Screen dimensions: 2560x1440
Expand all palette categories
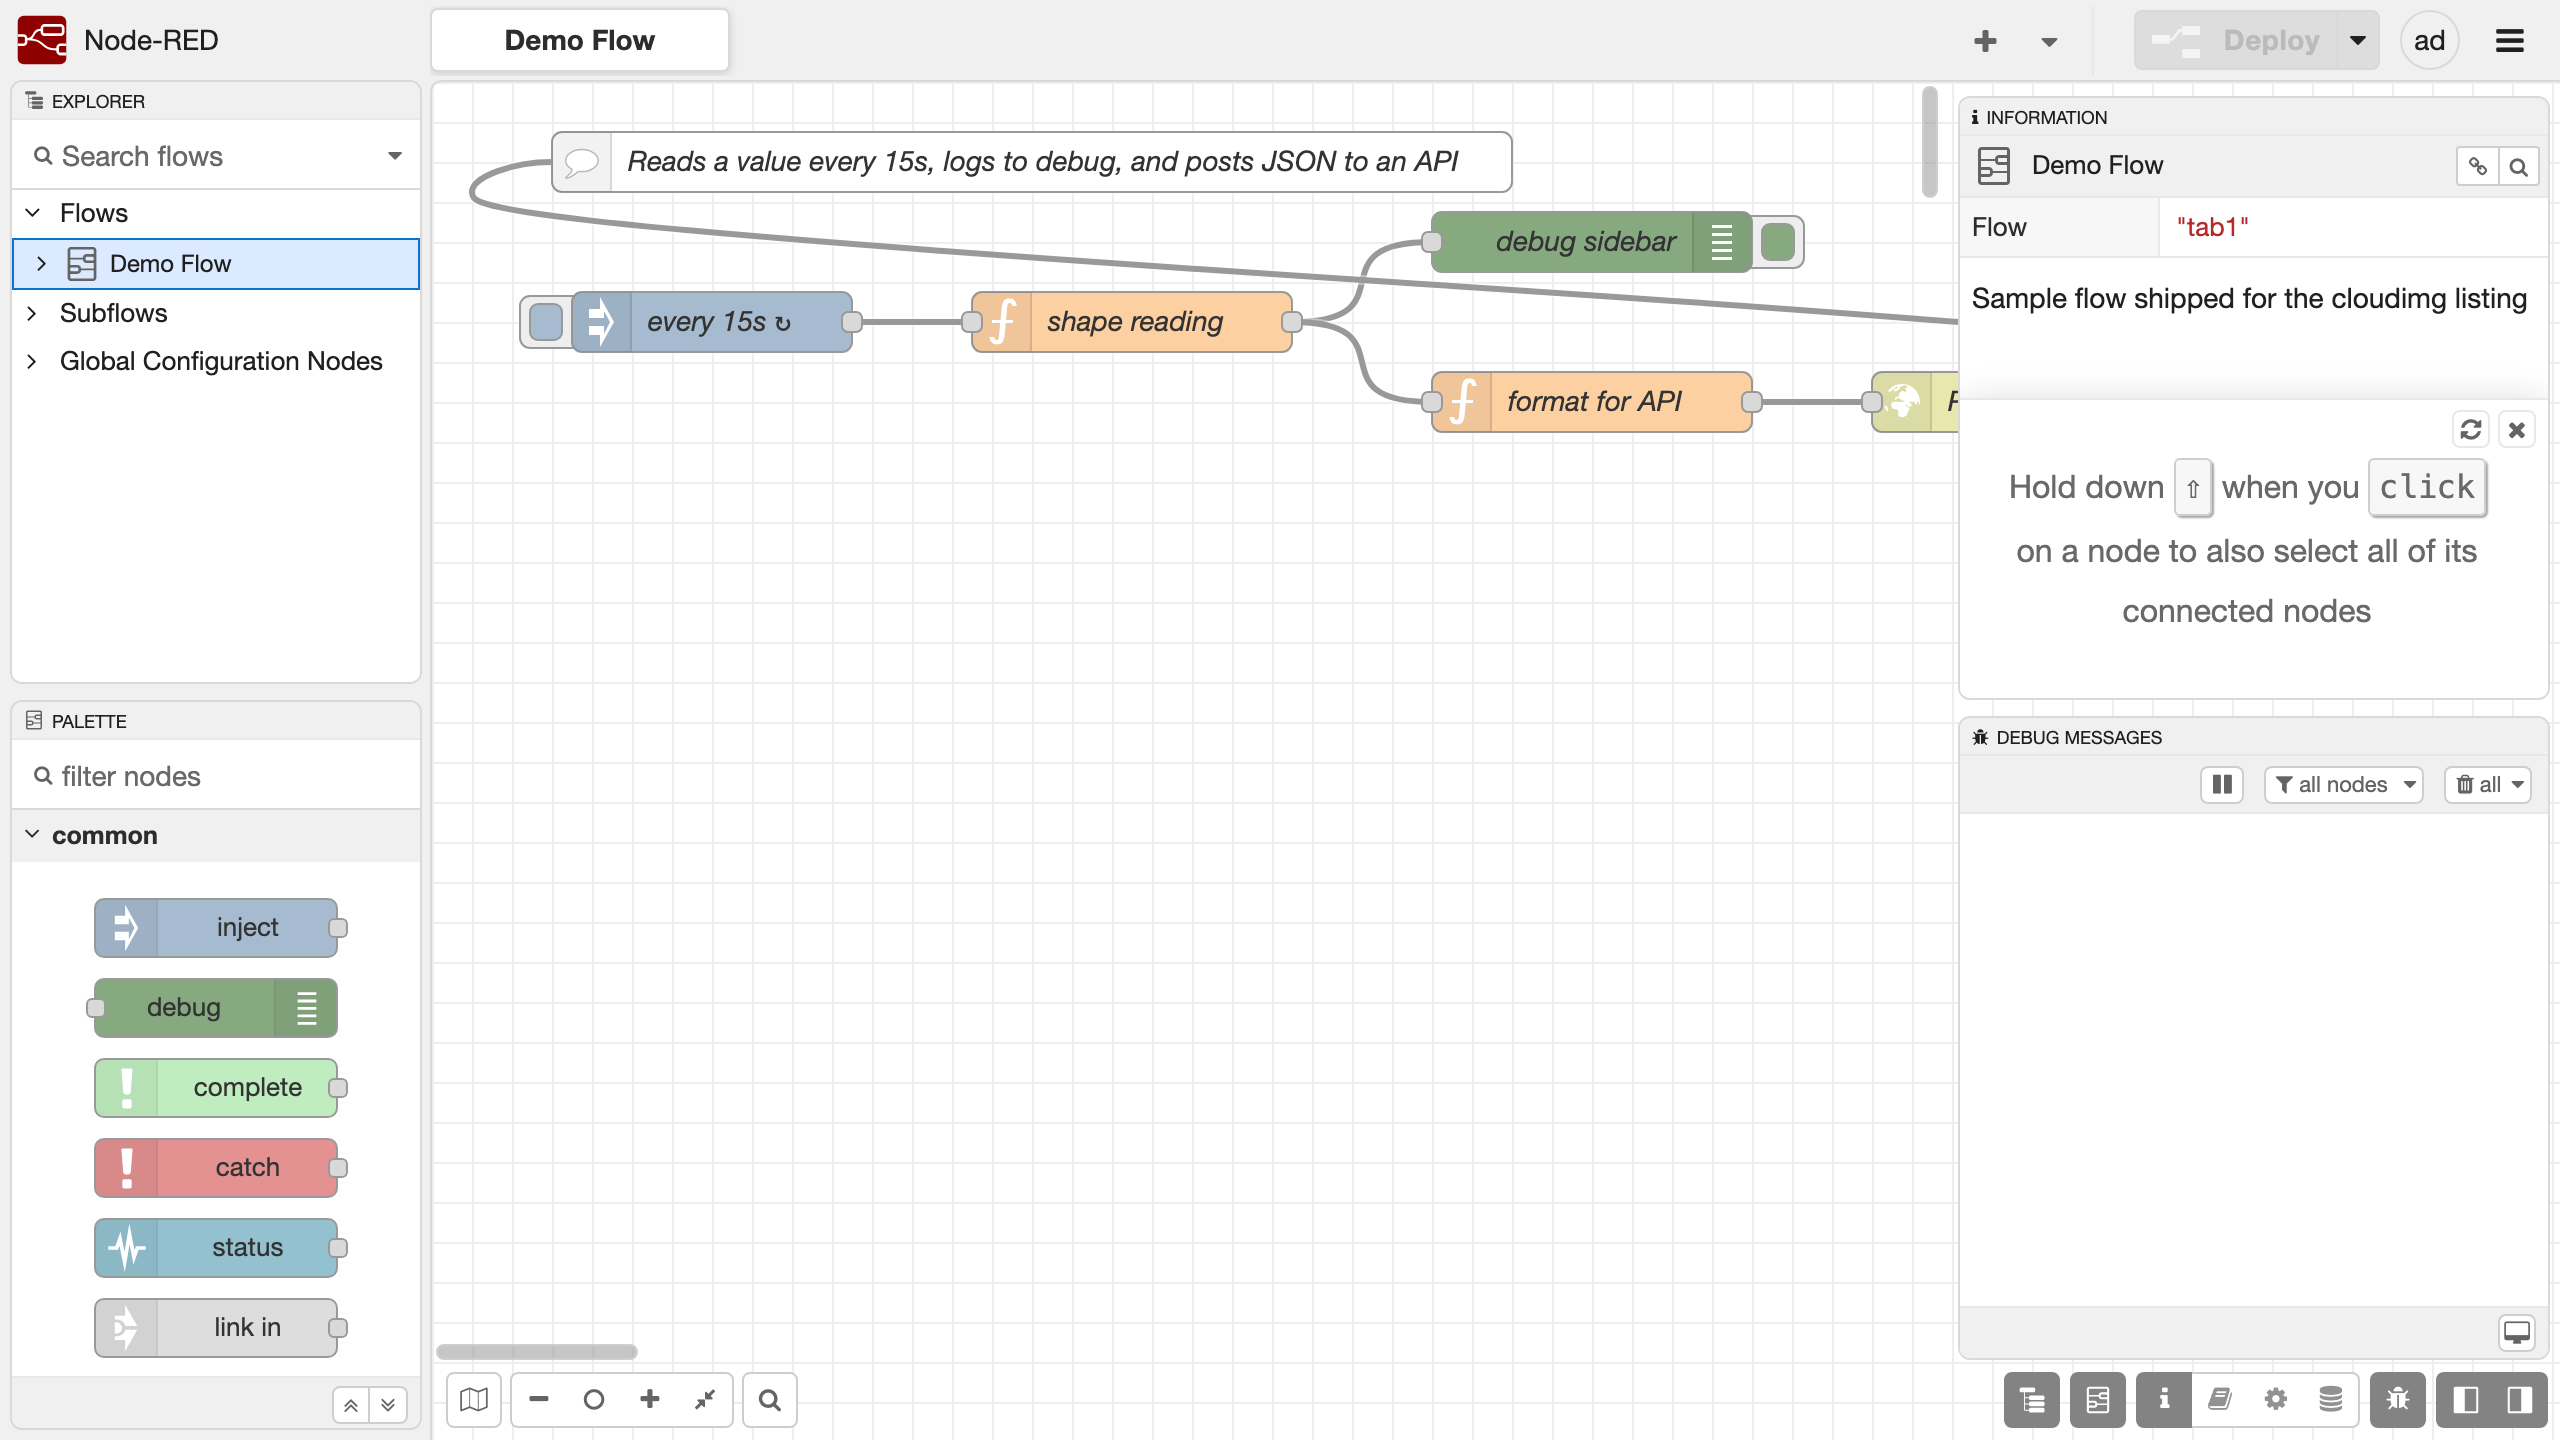[388, 1405]
